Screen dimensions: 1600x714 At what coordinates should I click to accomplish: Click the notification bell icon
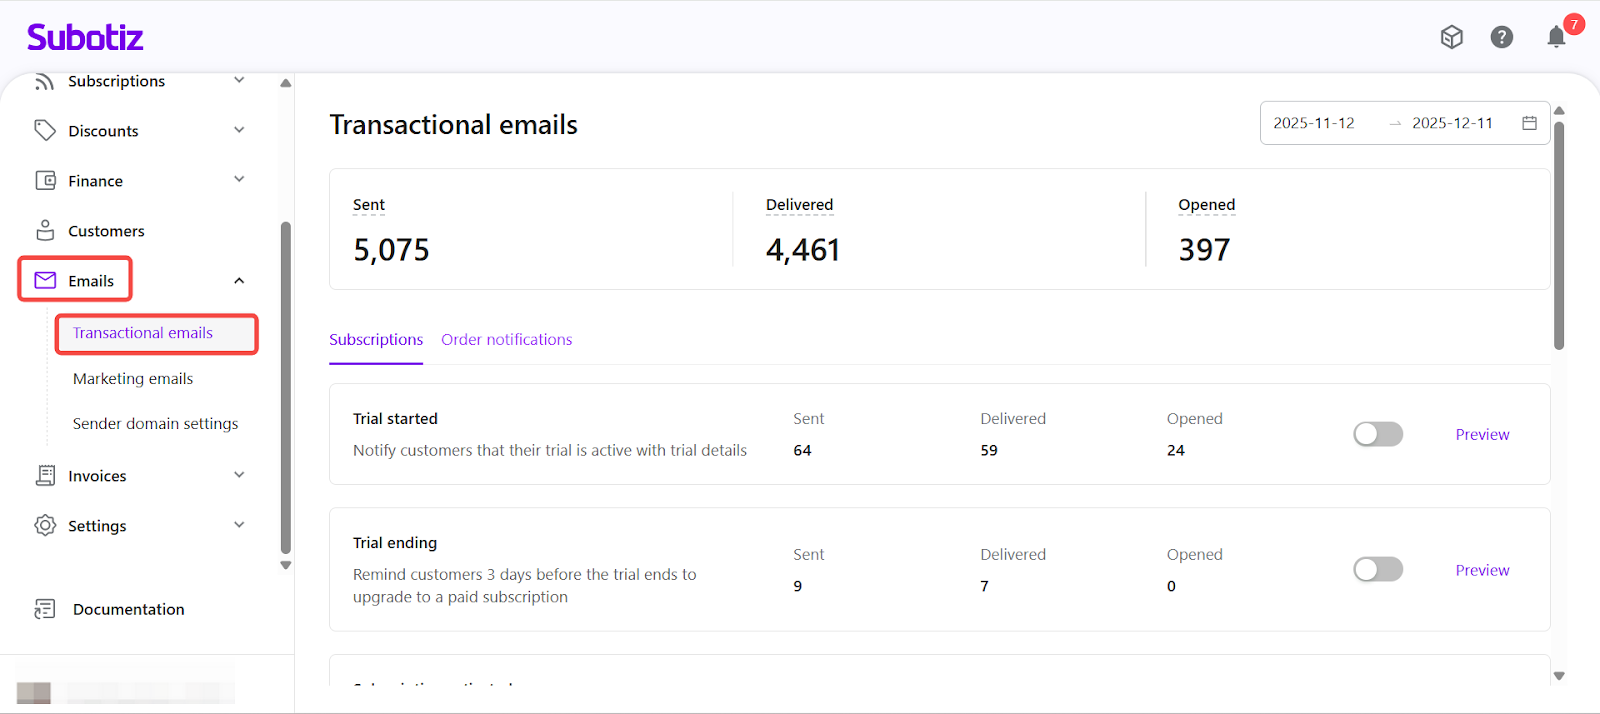1556,38
